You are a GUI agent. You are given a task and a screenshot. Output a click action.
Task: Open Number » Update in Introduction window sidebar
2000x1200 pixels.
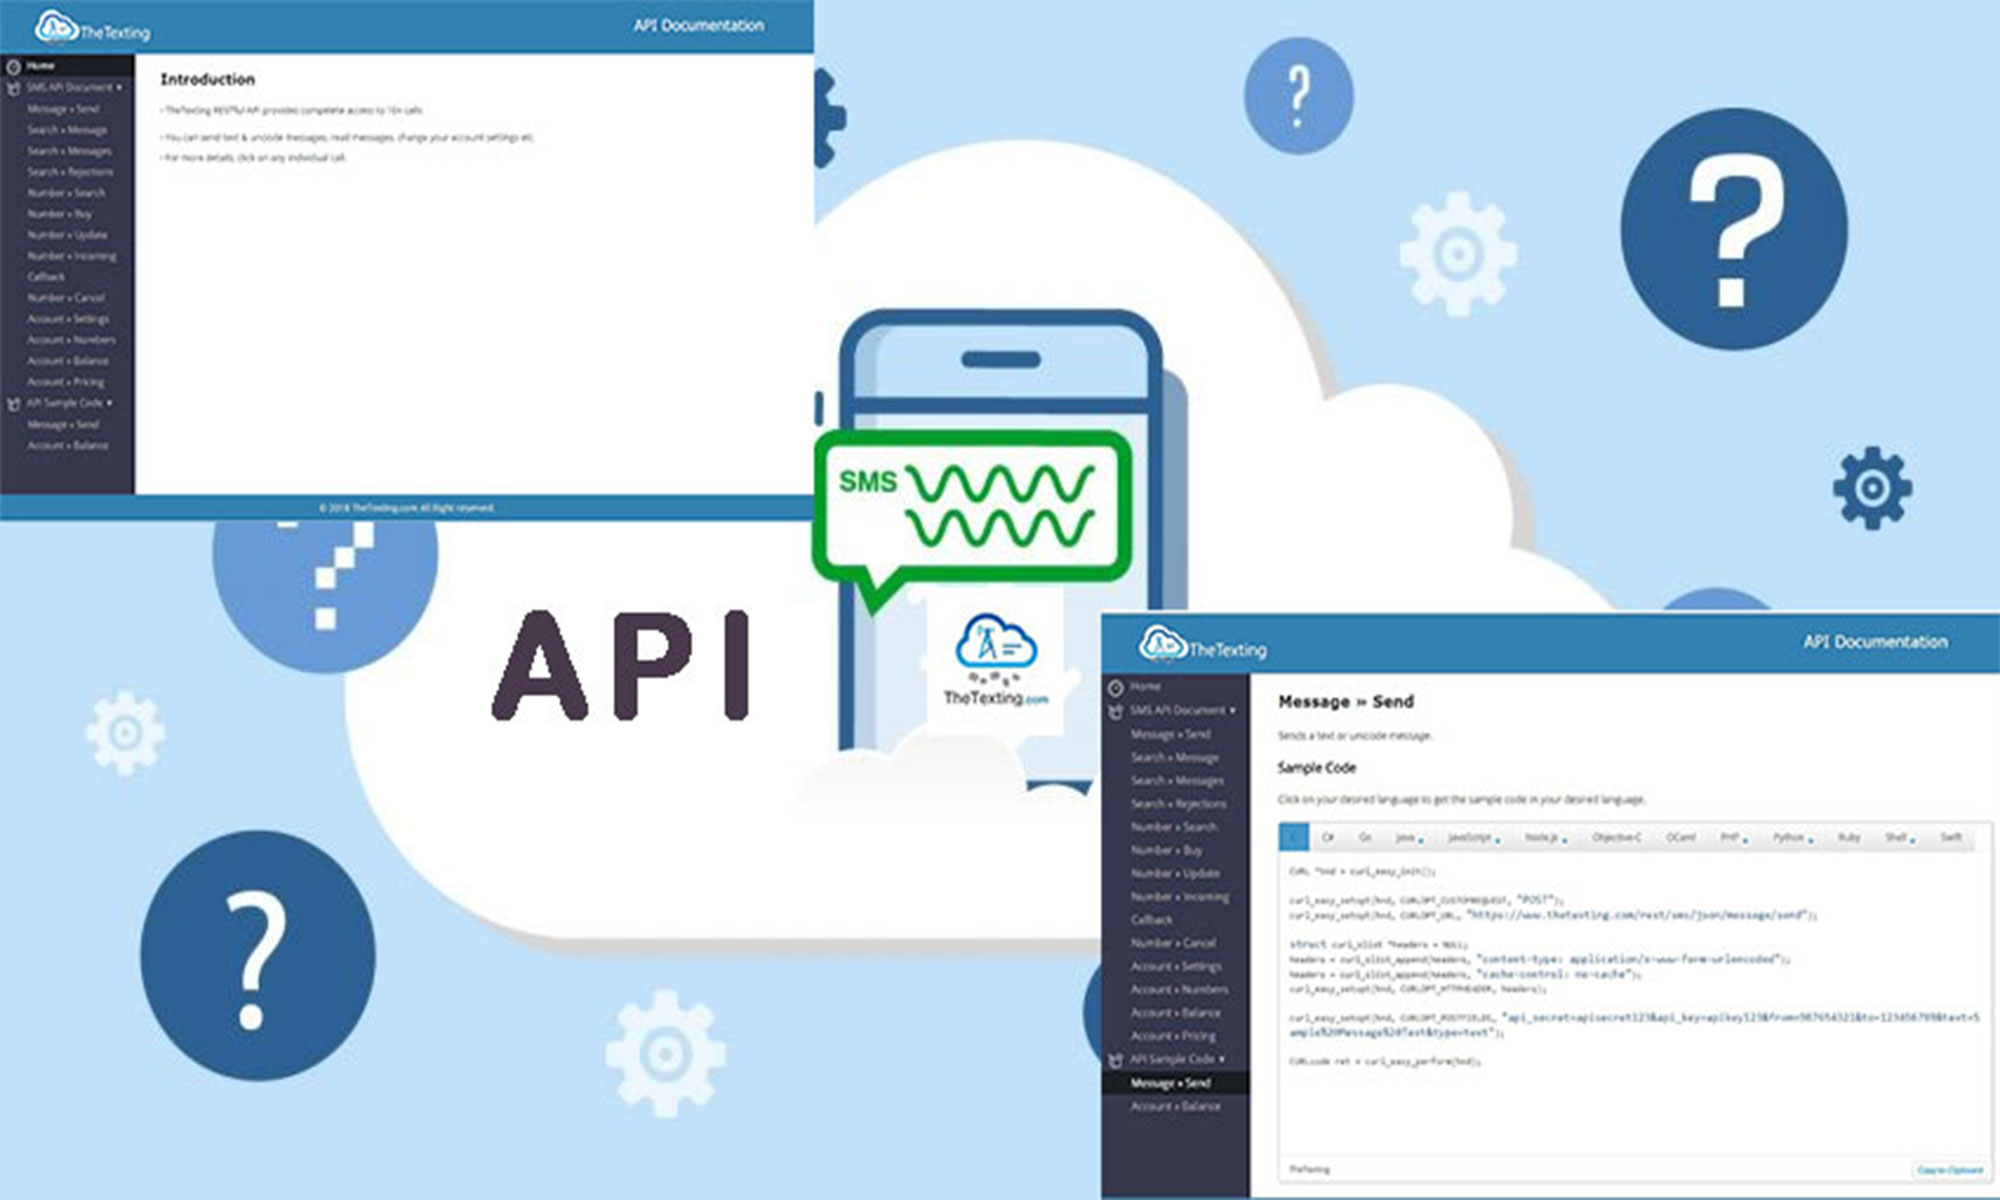[x=67, y=235]
